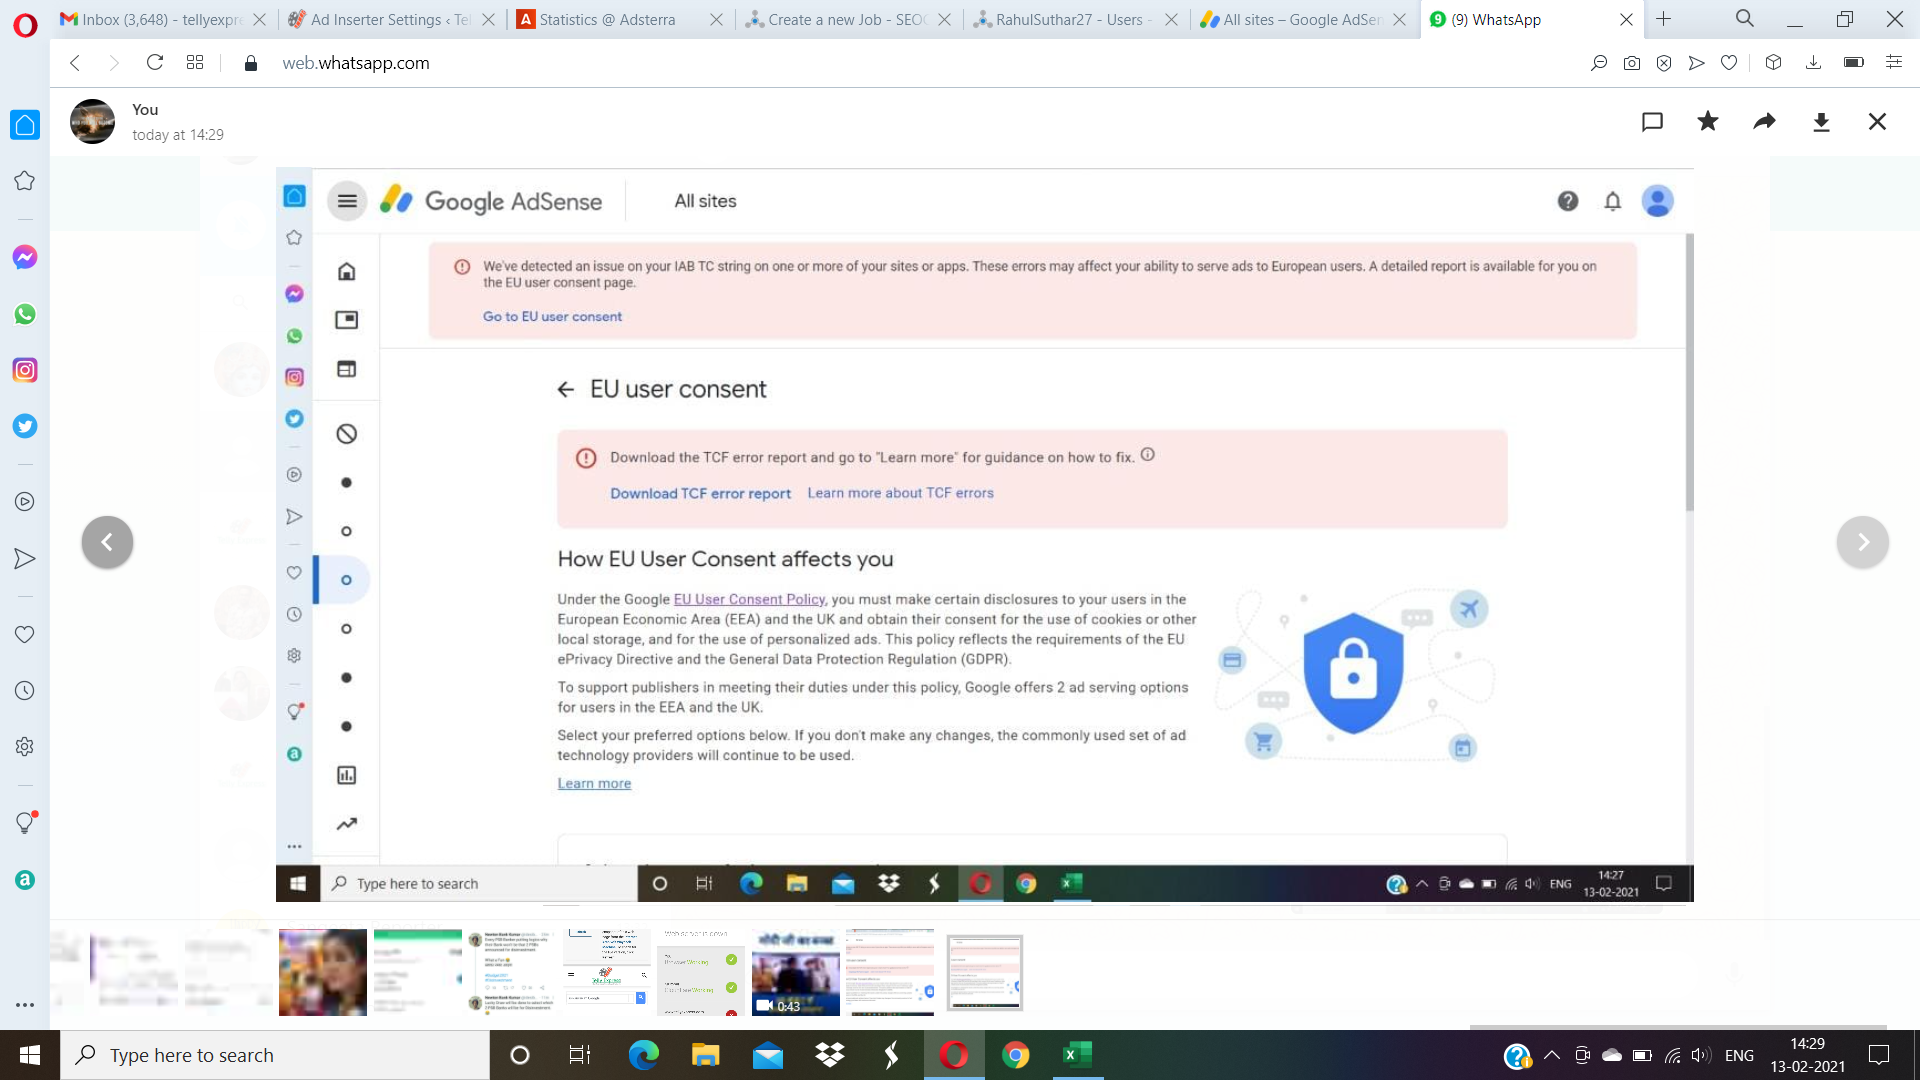This screenshot has width=1920, height=1080.
Task: Expand hidden system tray icons
Action: pos(1552,1055)
